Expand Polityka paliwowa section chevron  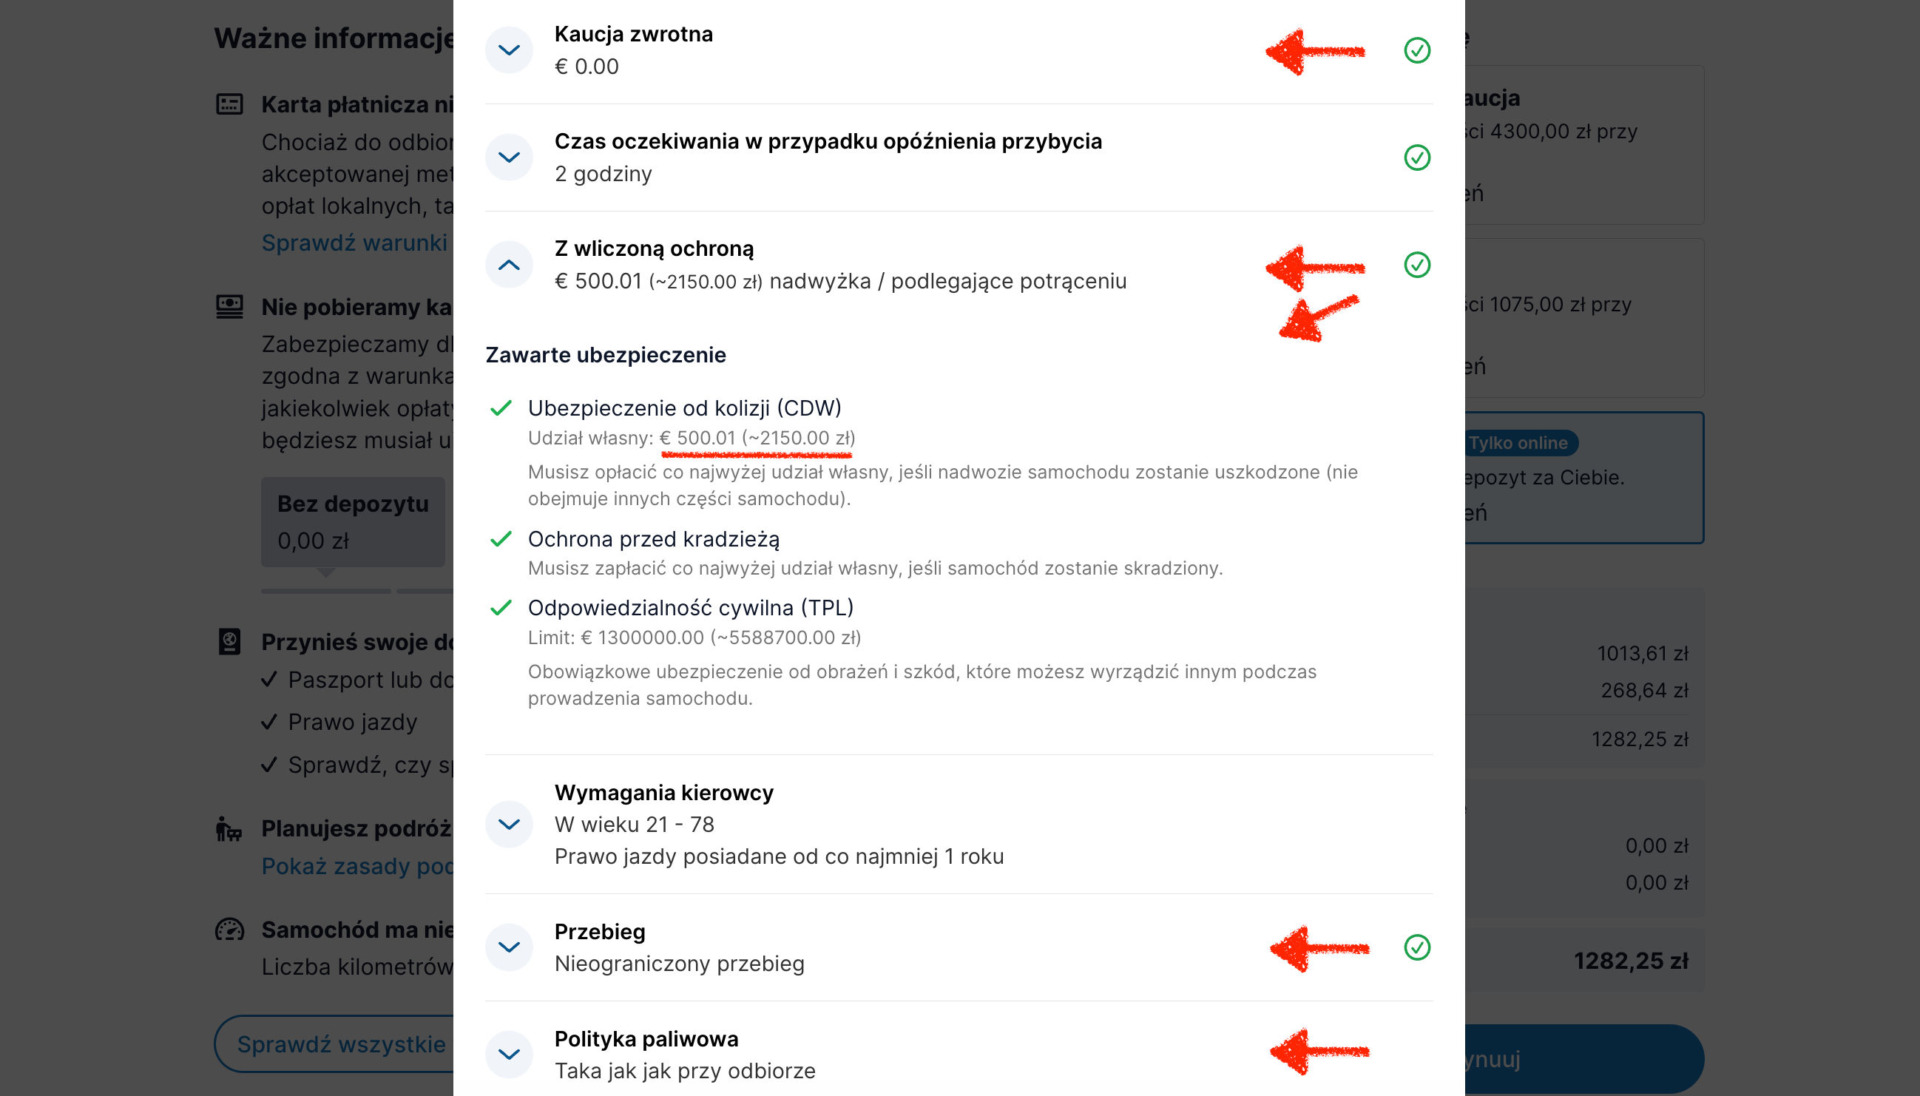[509, 1054]
